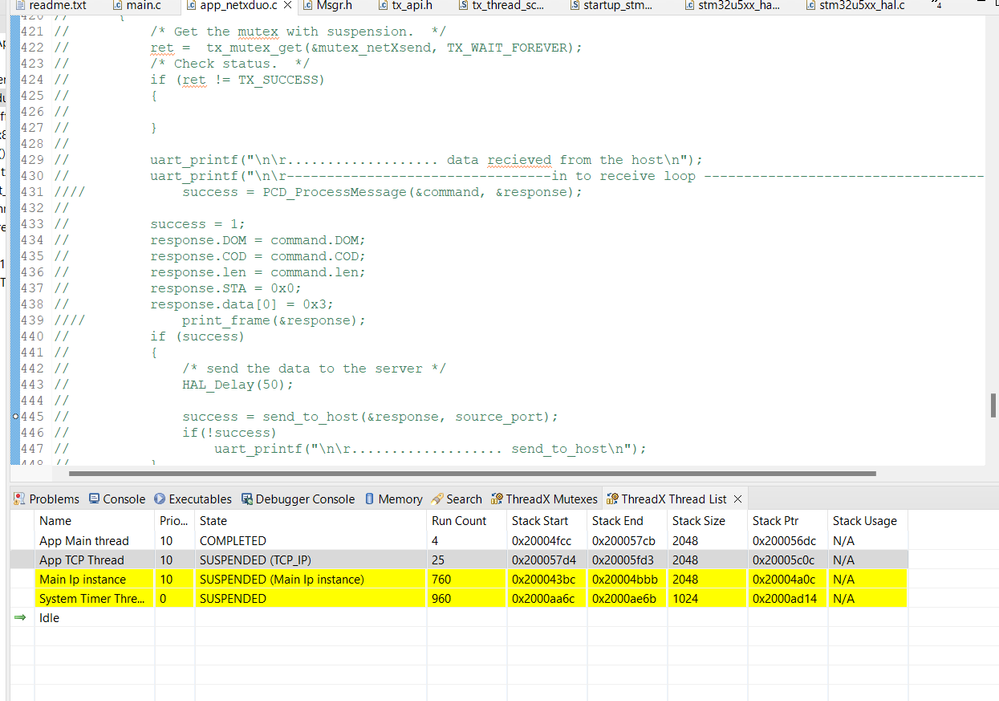
Task: Sort by the Prio... column header
Action: (x=175, y=521)
